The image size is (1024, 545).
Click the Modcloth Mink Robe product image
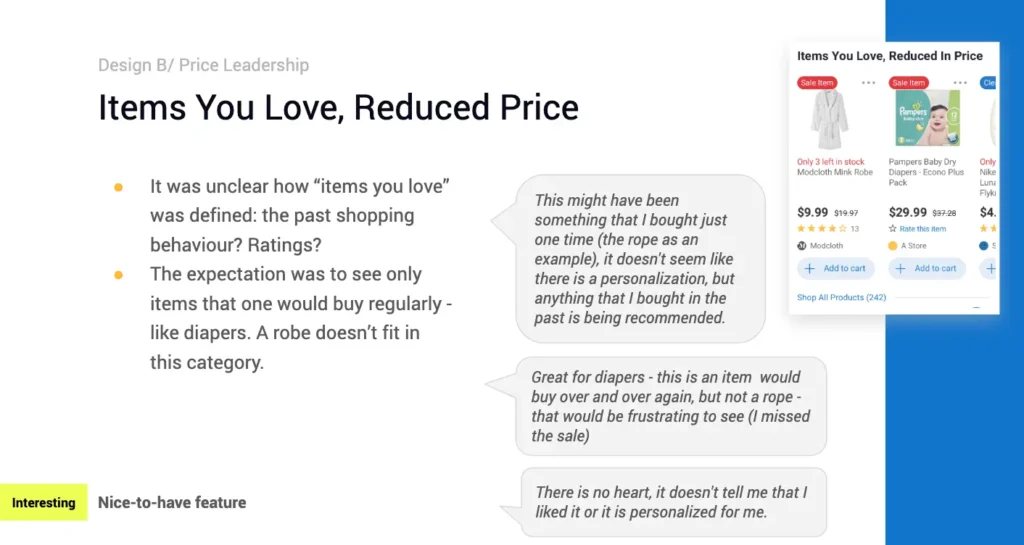tap(829, 120)
